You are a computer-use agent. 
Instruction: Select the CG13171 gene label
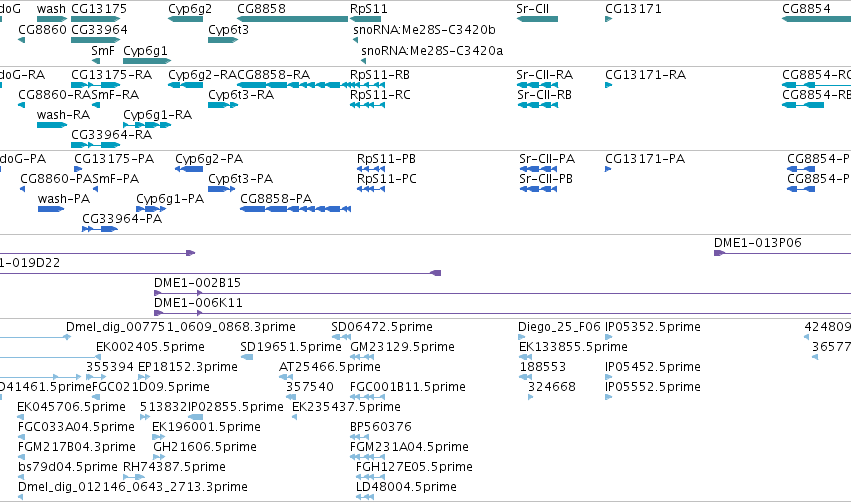tap(633, 9)
